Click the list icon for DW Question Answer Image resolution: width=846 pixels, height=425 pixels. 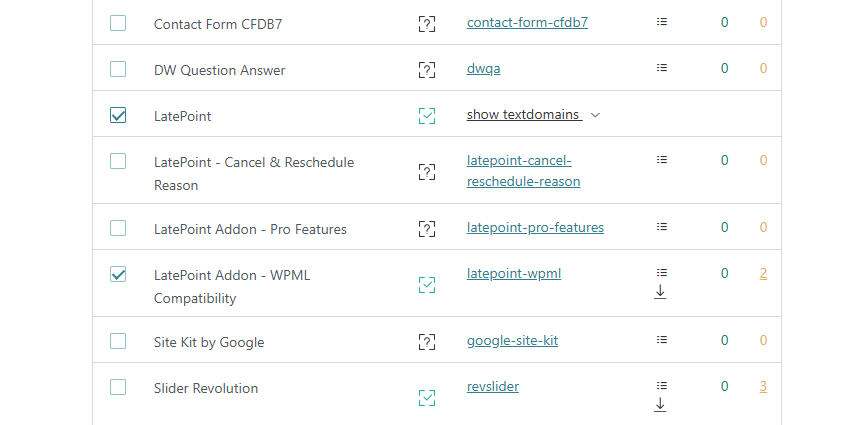click(x=661, y=68)
